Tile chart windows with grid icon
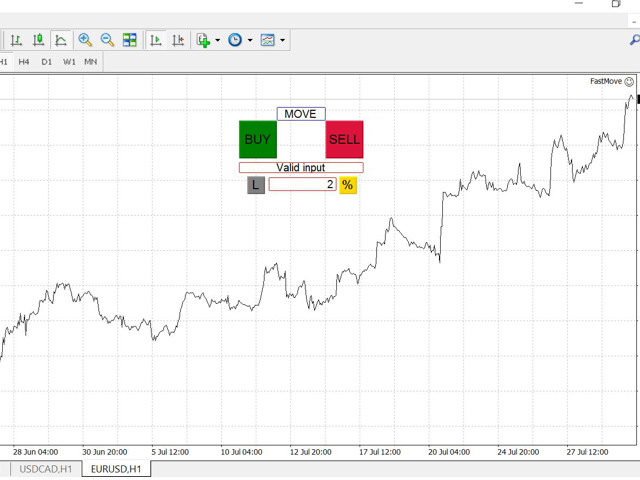The image size is (640, 480). tap(130, 40)
